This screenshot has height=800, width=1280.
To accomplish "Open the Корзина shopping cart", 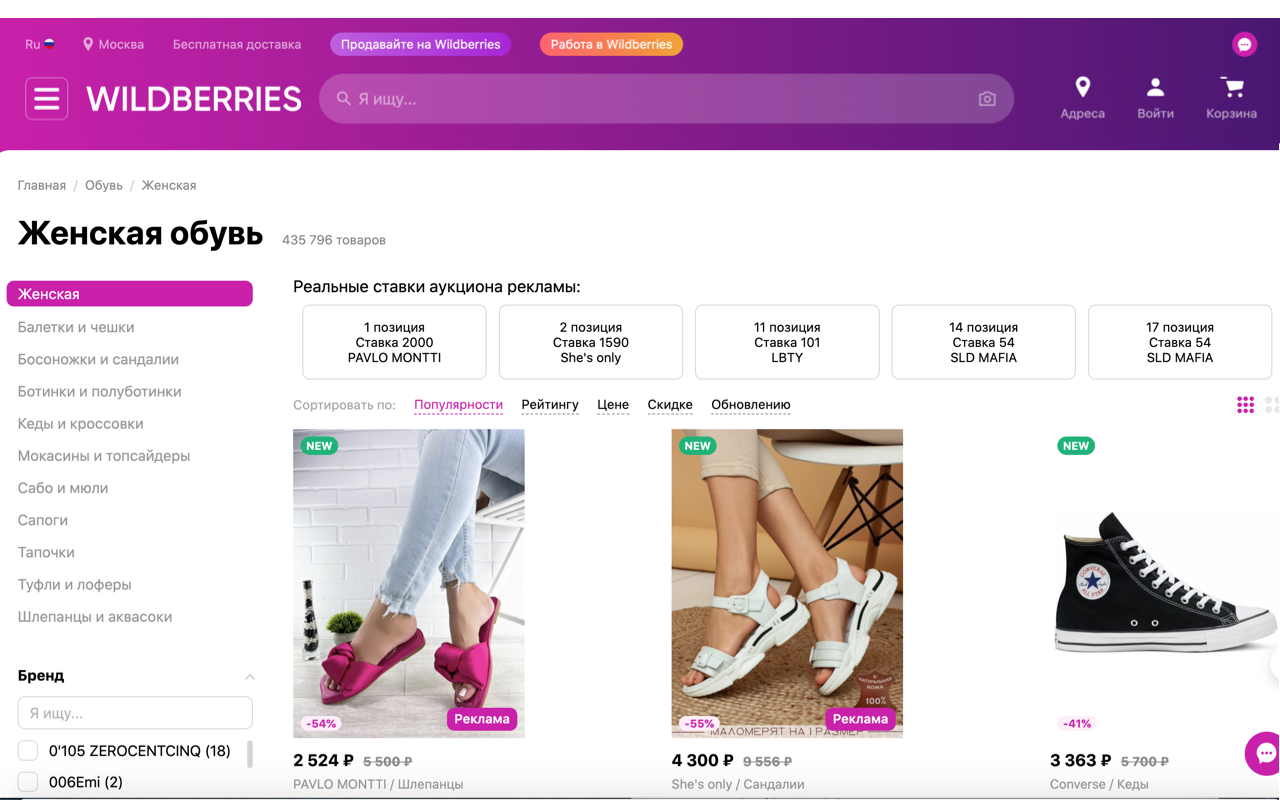I will (1231, 98).
